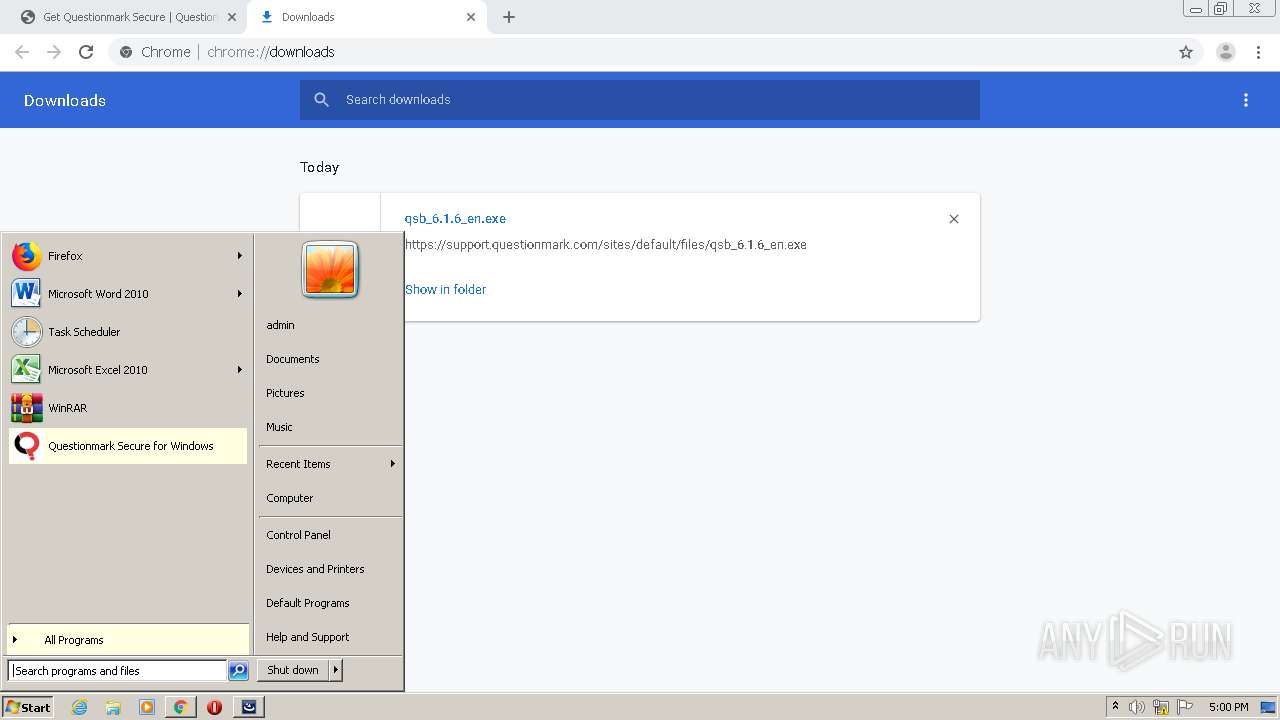Open the Downloads page three-dot menu
Viewport: 1280px width, 720px height.
click(x=1246, y=100)
